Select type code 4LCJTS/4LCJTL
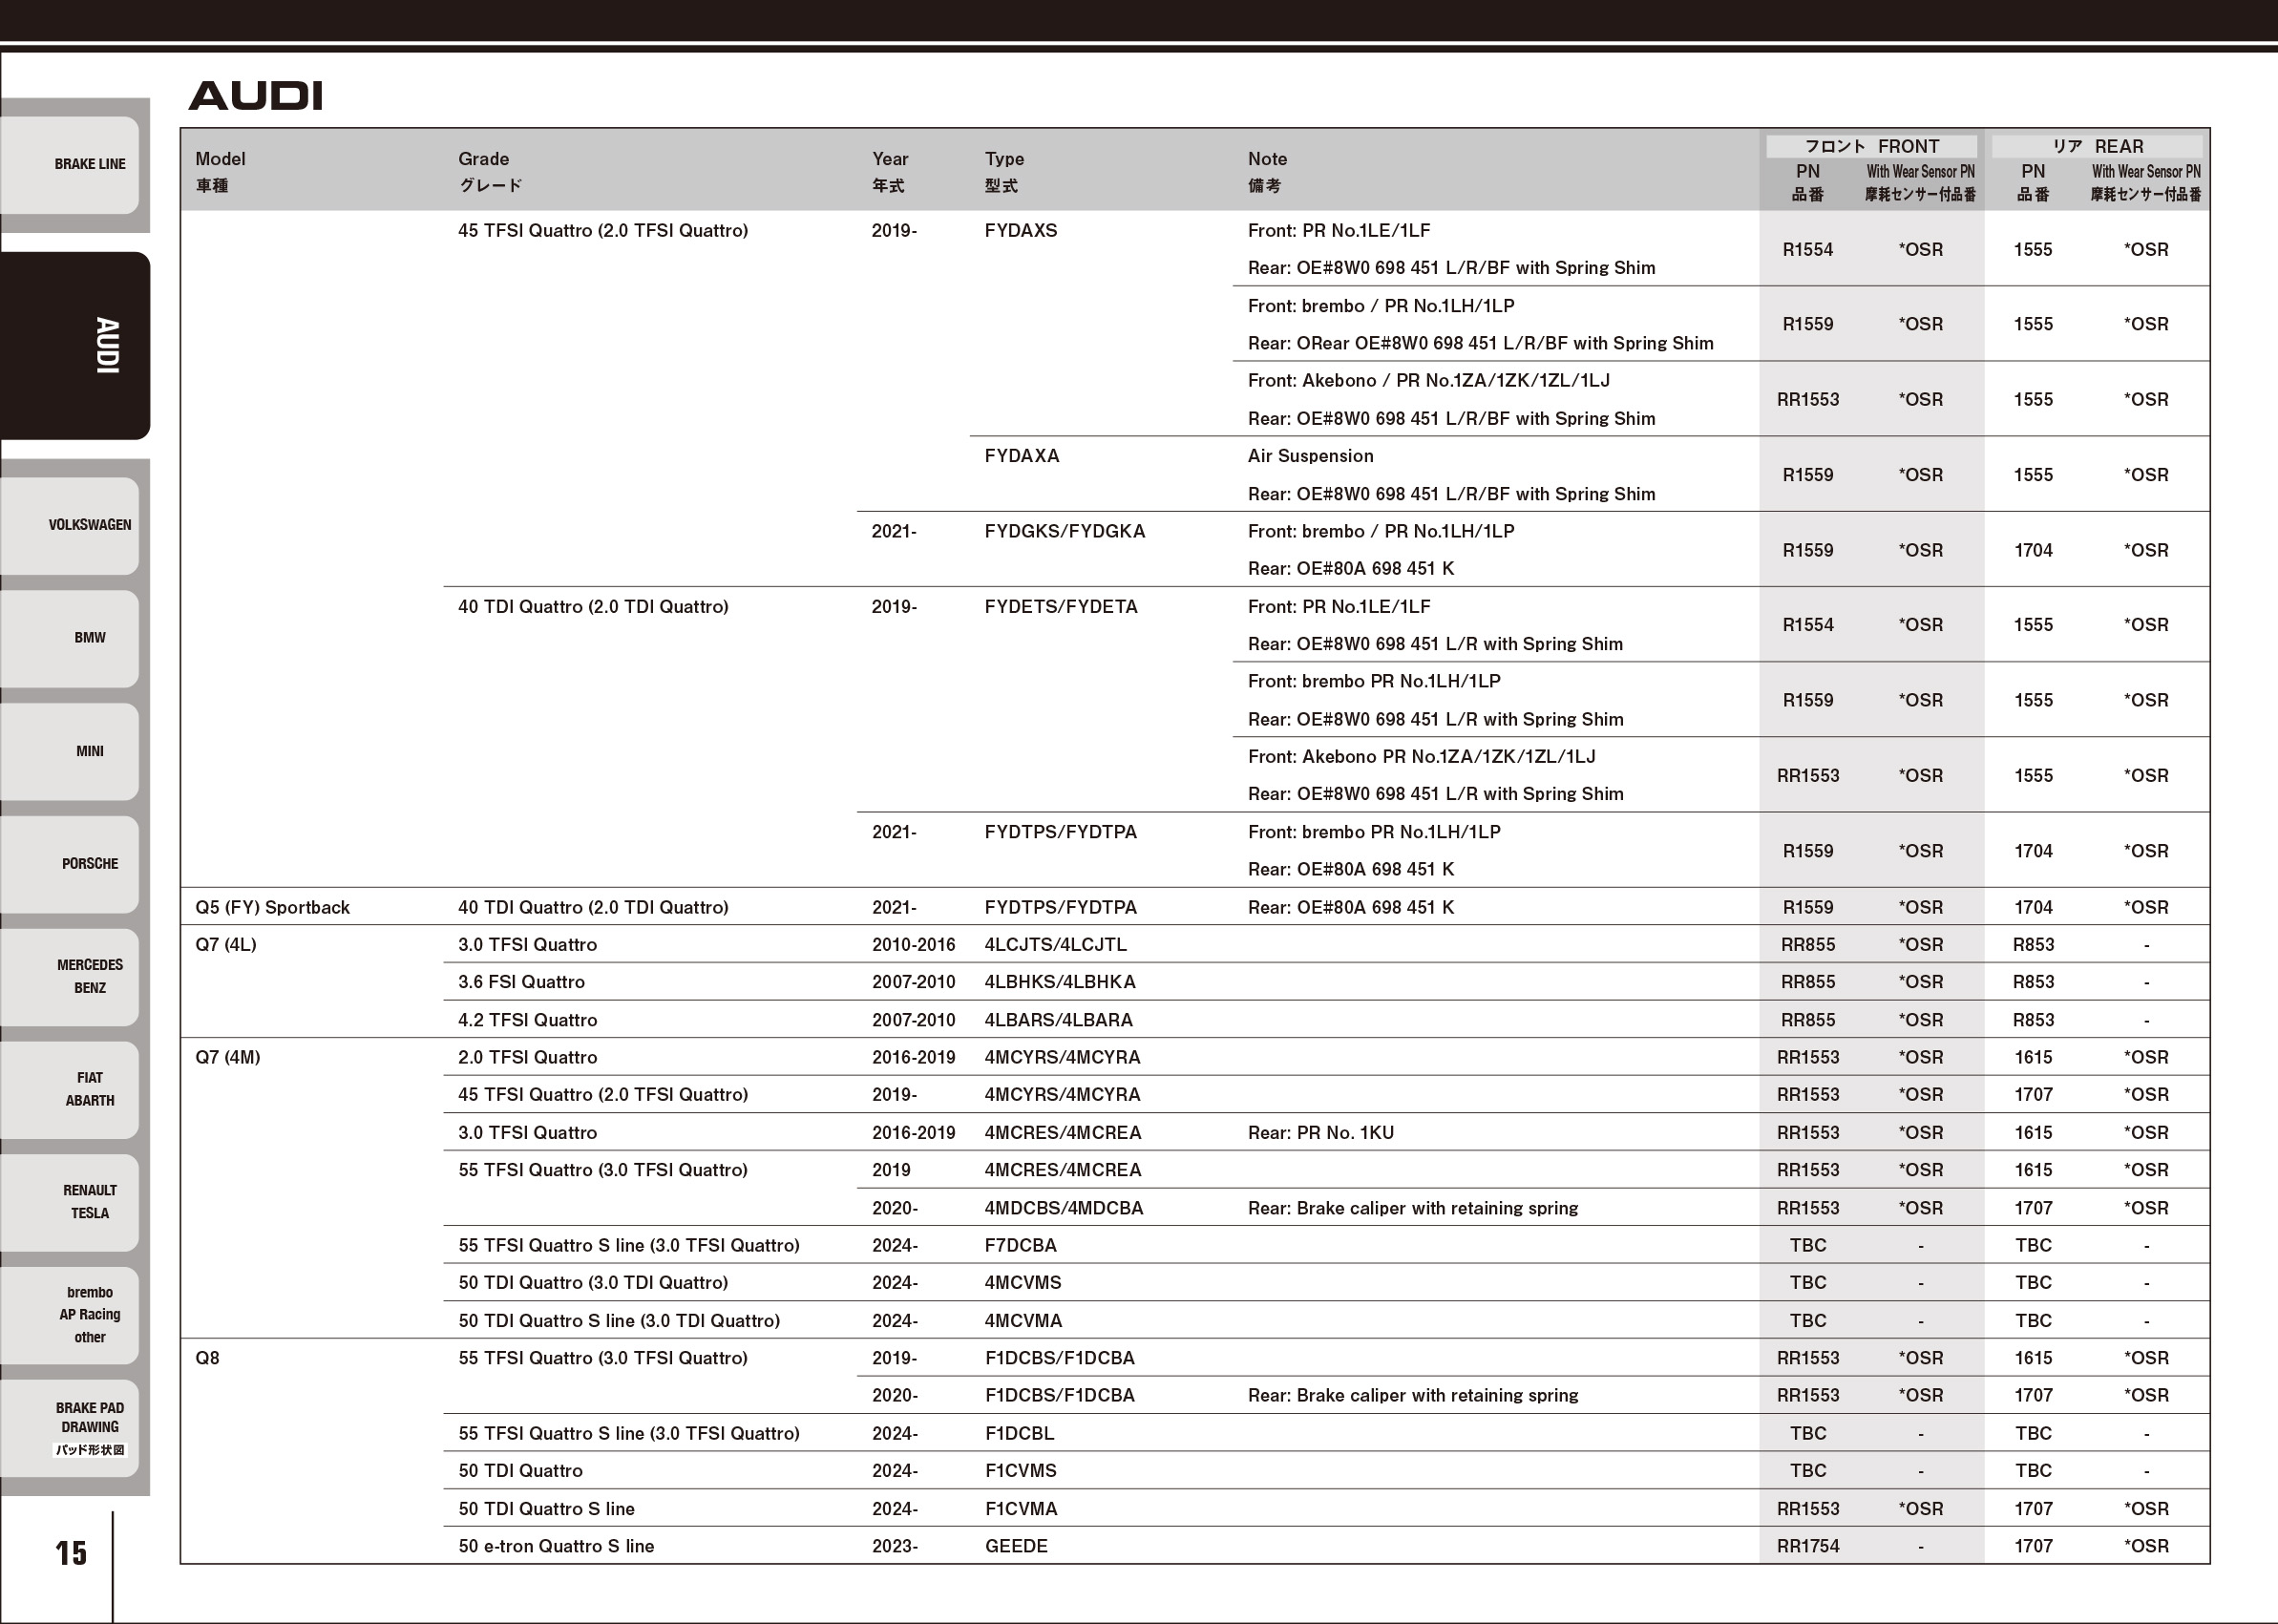 (1055, 945)
